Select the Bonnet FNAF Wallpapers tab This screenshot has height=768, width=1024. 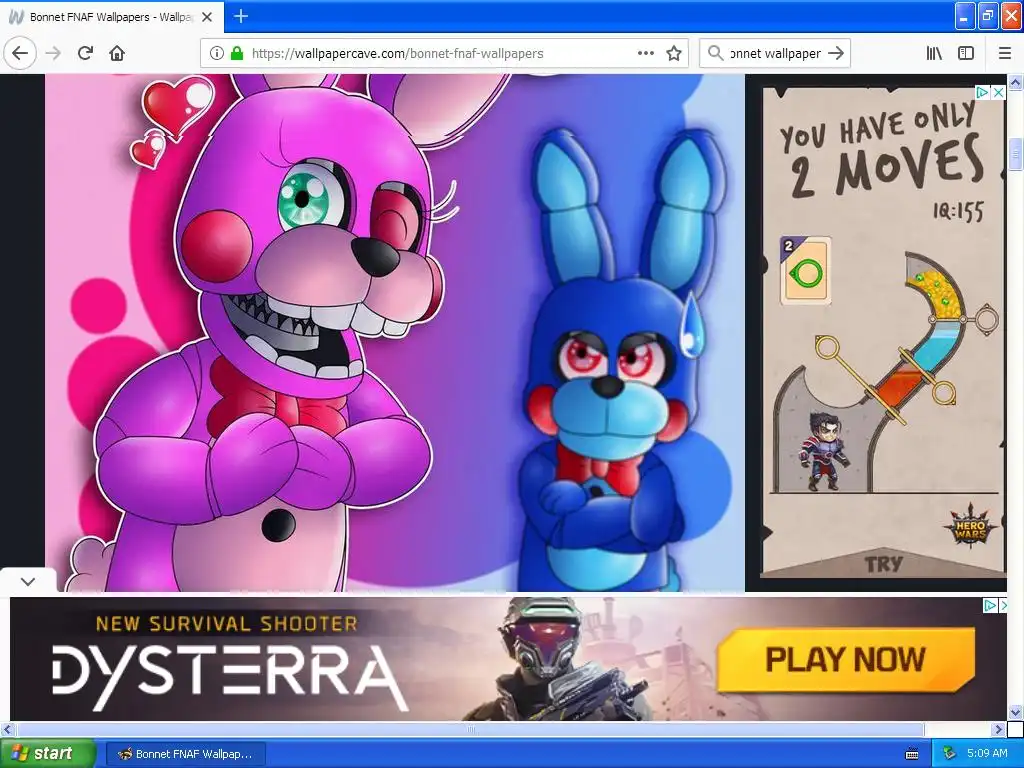click(112, 17)
